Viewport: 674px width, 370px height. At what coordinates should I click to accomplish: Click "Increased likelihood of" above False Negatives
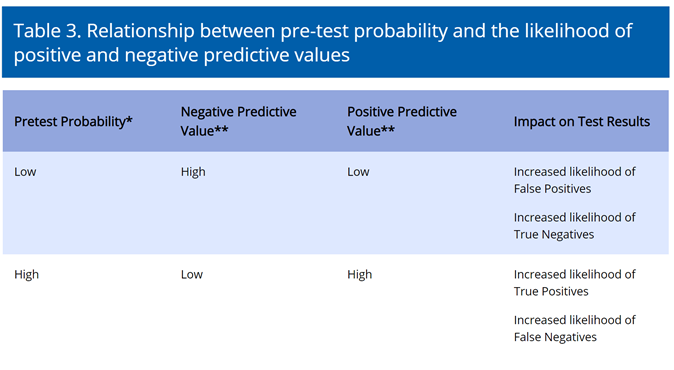point(574,320)
